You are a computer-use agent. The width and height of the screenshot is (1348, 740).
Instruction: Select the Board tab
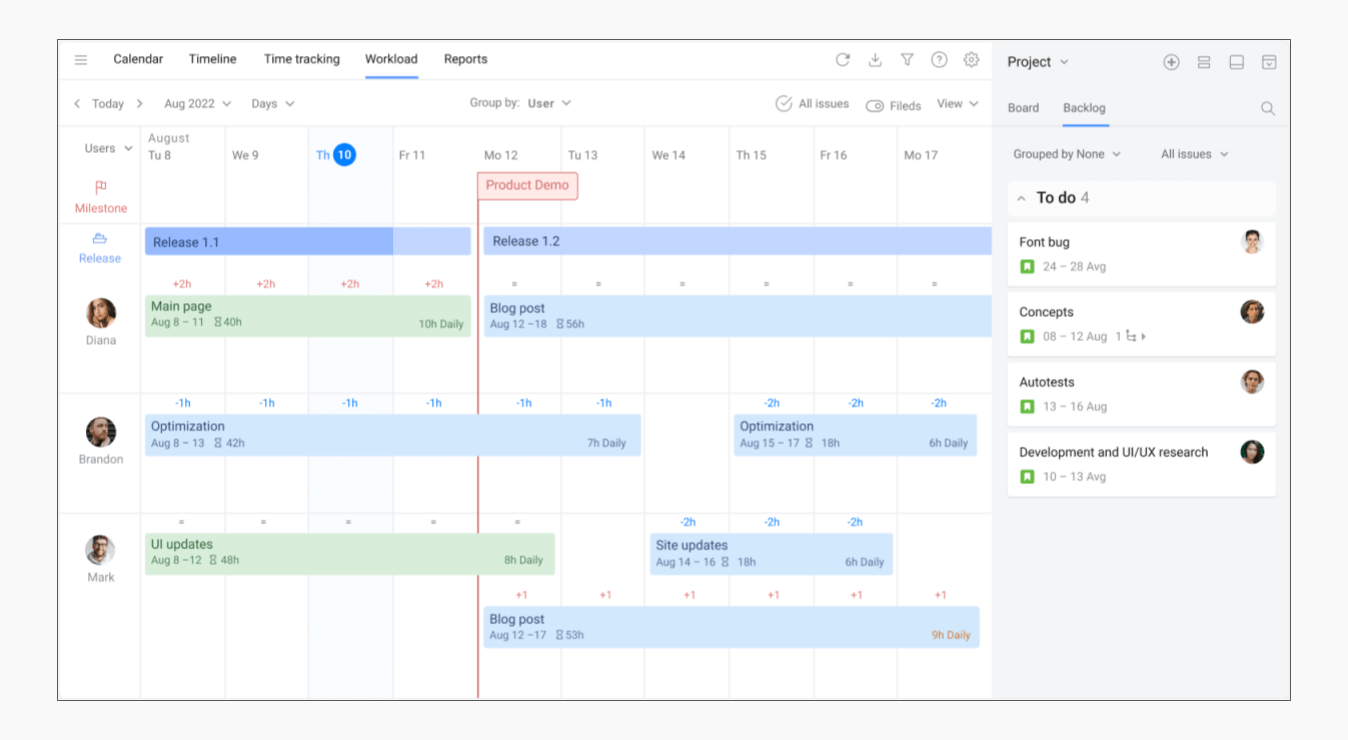tap(1023, 108)
